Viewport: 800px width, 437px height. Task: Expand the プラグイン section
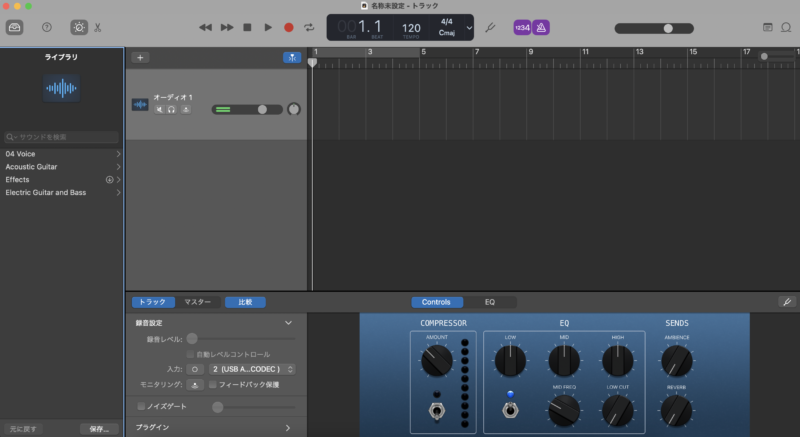(288, 427)
